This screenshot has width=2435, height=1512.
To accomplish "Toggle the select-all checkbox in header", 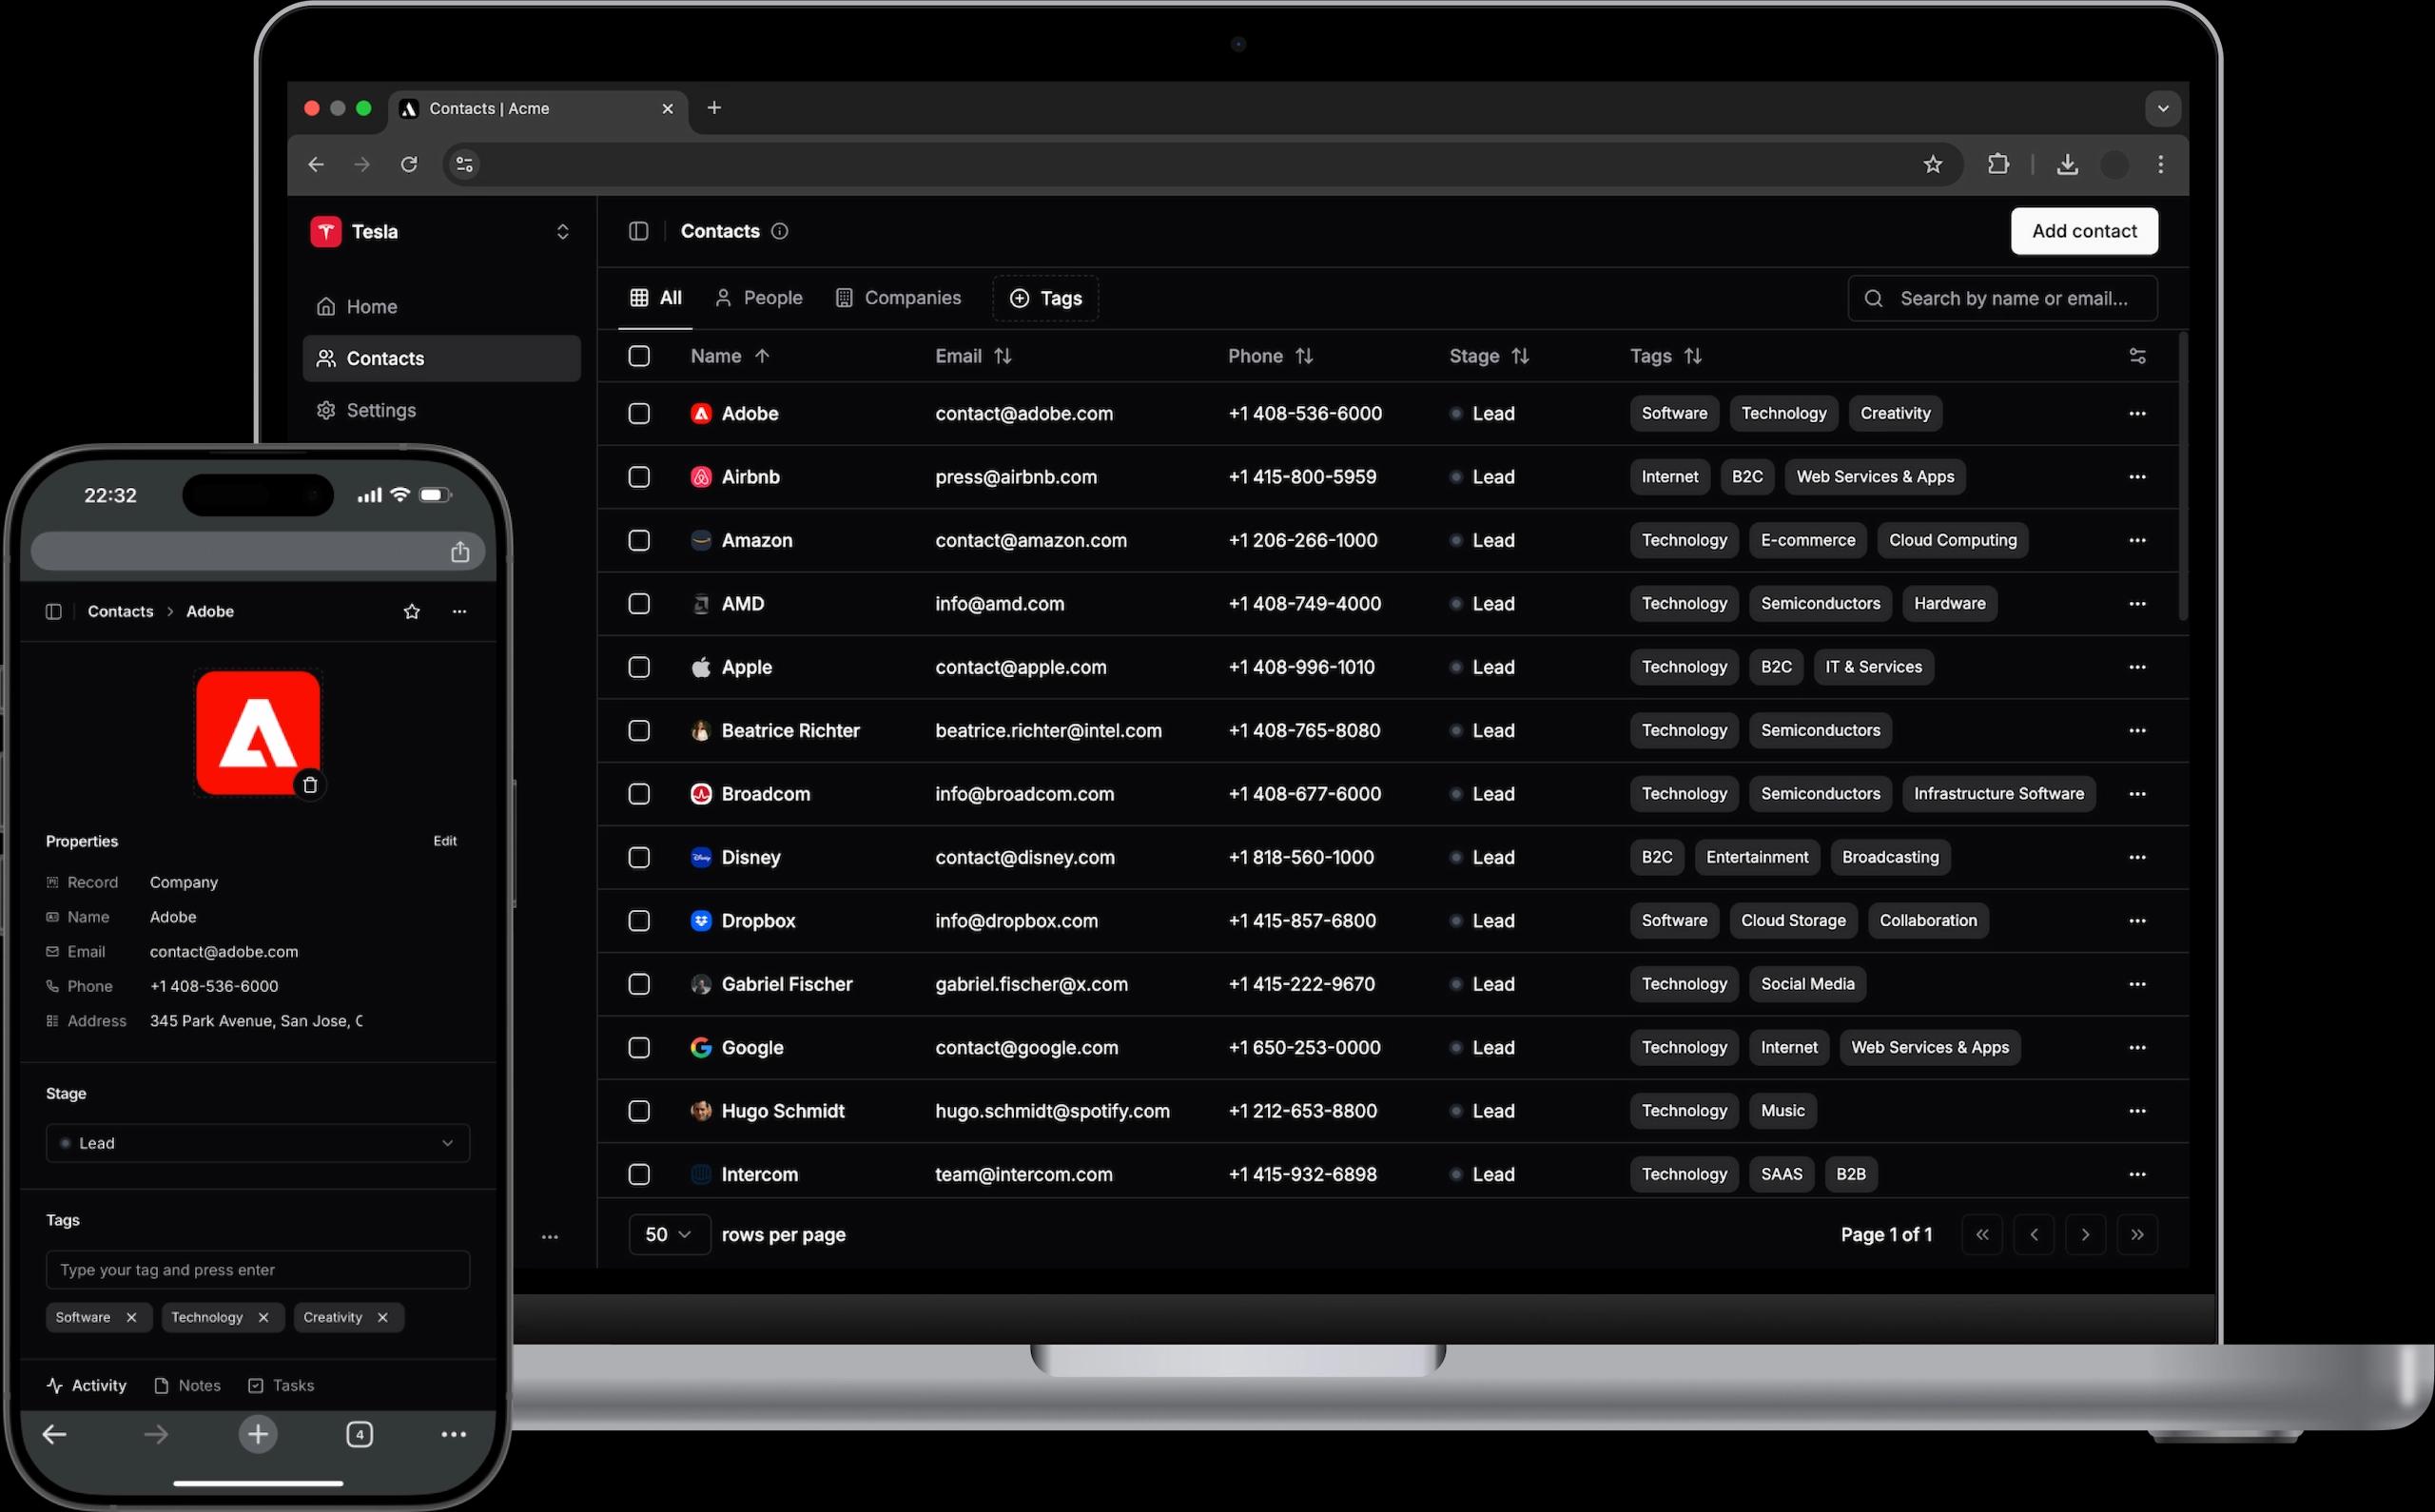I will point(641,358).
